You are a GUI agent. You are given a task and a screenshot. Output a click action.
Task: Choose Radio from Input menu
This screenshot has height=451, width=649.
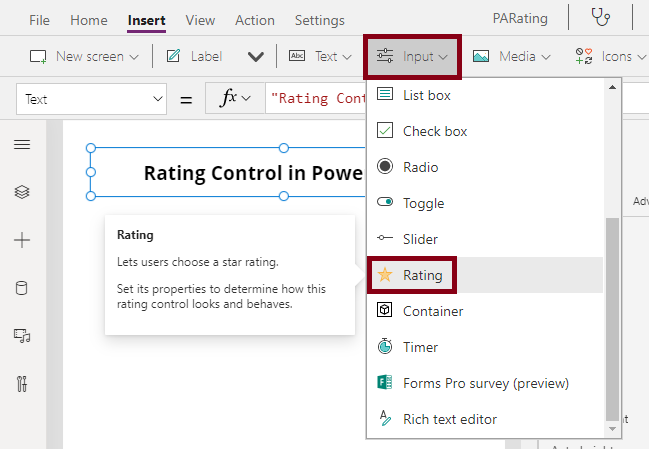tap(485, 167)
